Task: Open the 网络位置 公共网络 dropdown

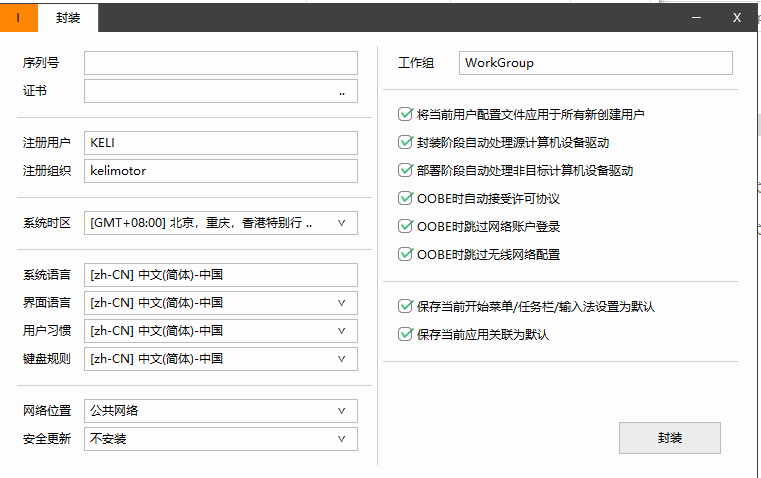Action: click(221, 411)
